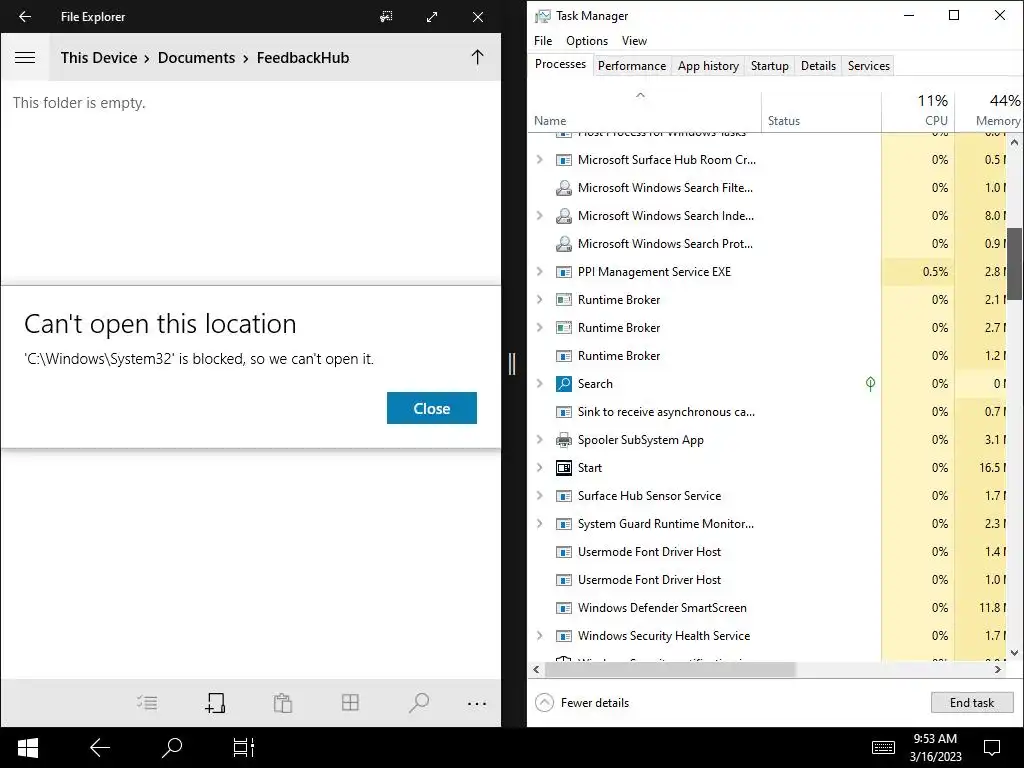Screen dimensions: 1024x768
Task: Switch to the Startup tab
Action: tap(769, 66)
